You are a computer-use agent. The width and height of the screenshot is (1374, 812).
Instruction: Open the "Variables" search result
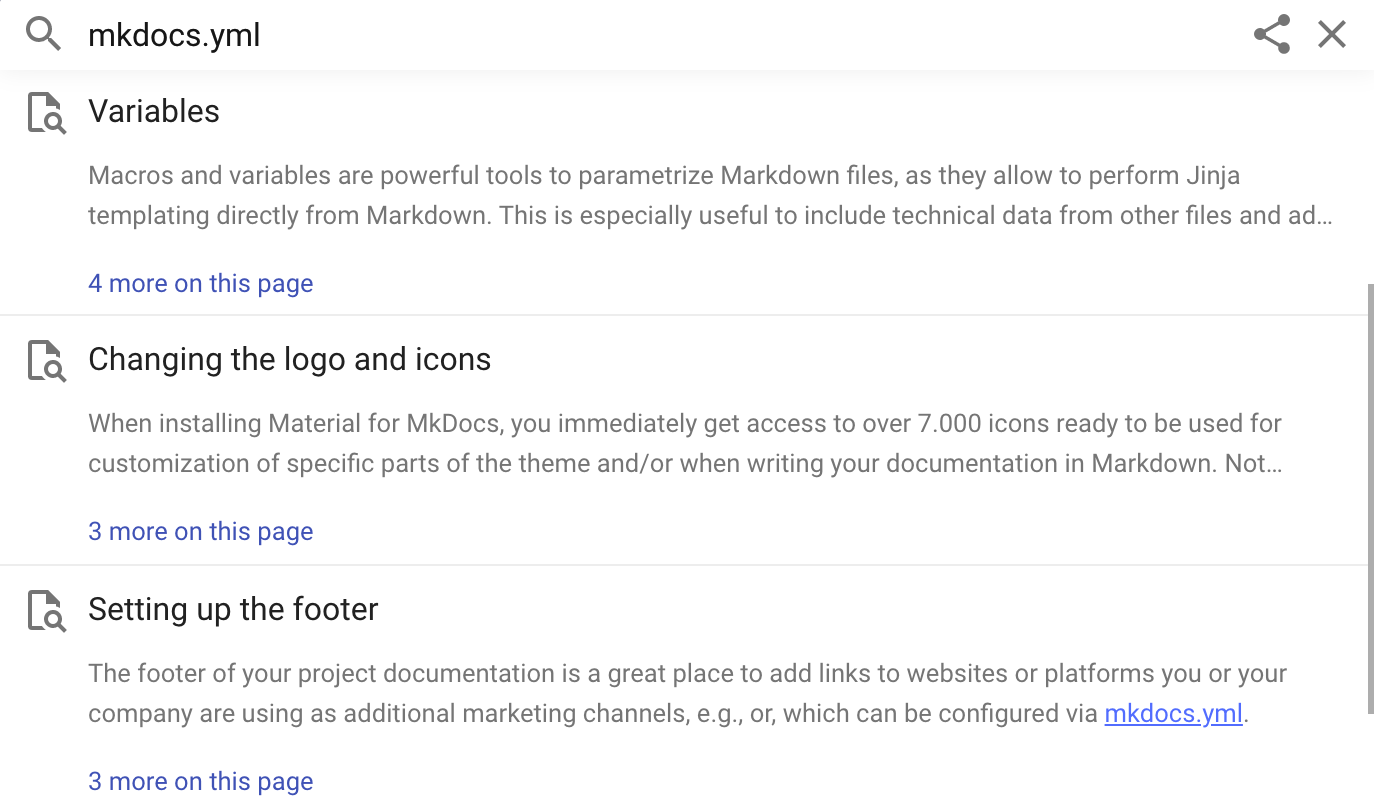pos(154,111)
